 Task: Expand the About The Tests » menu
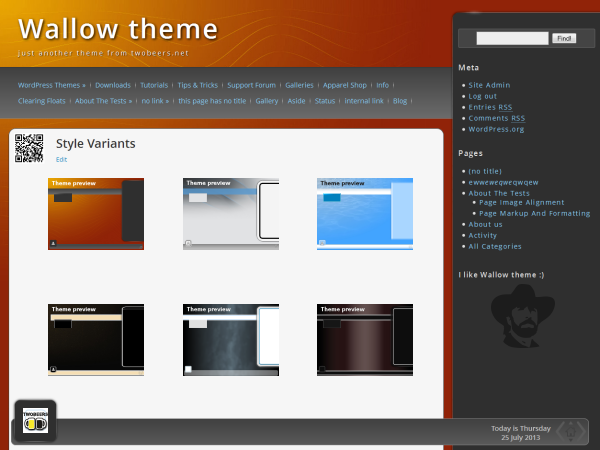(x=103, y=101)
